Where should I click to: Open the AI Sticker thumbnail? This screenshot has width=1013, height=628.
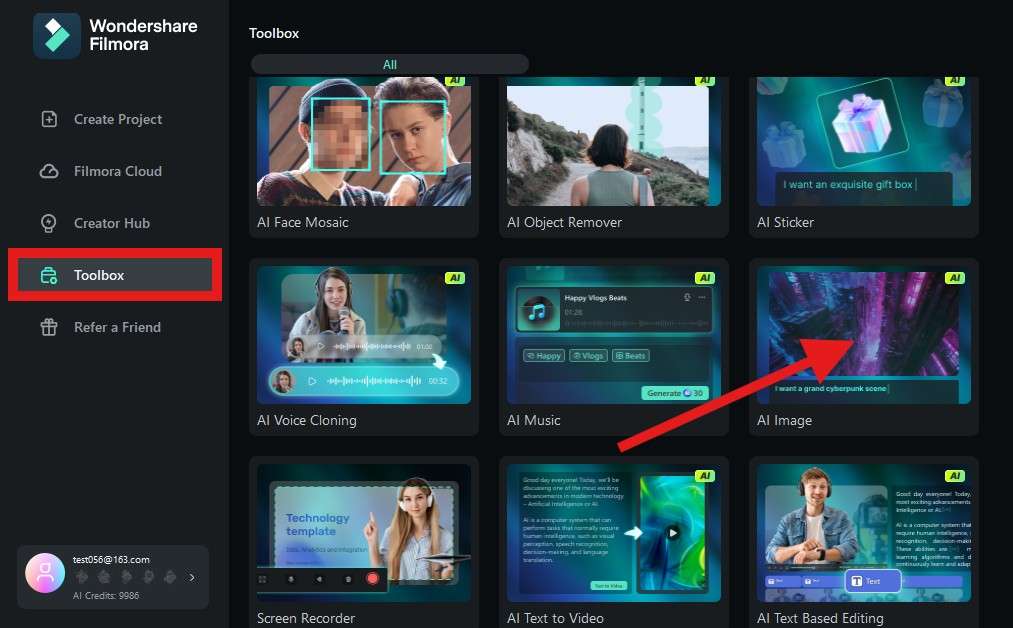click(x=864, y=141)
